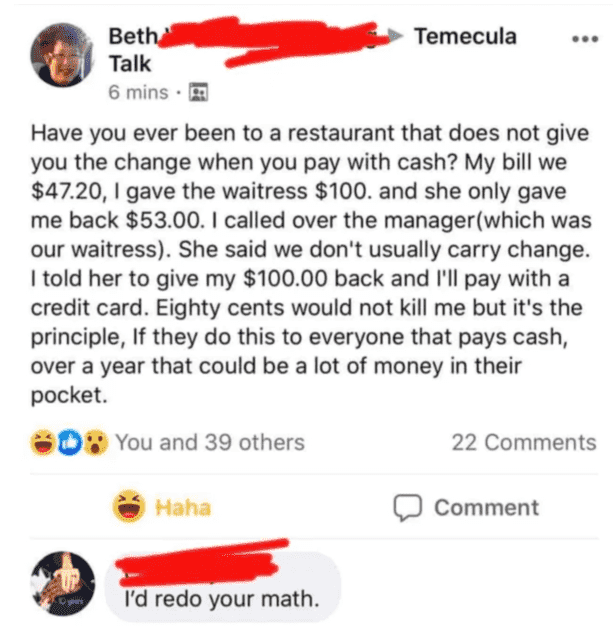Click the arrow icon before Temecula
Viewport: 615px width, 634px height.
tap(395, 36)
